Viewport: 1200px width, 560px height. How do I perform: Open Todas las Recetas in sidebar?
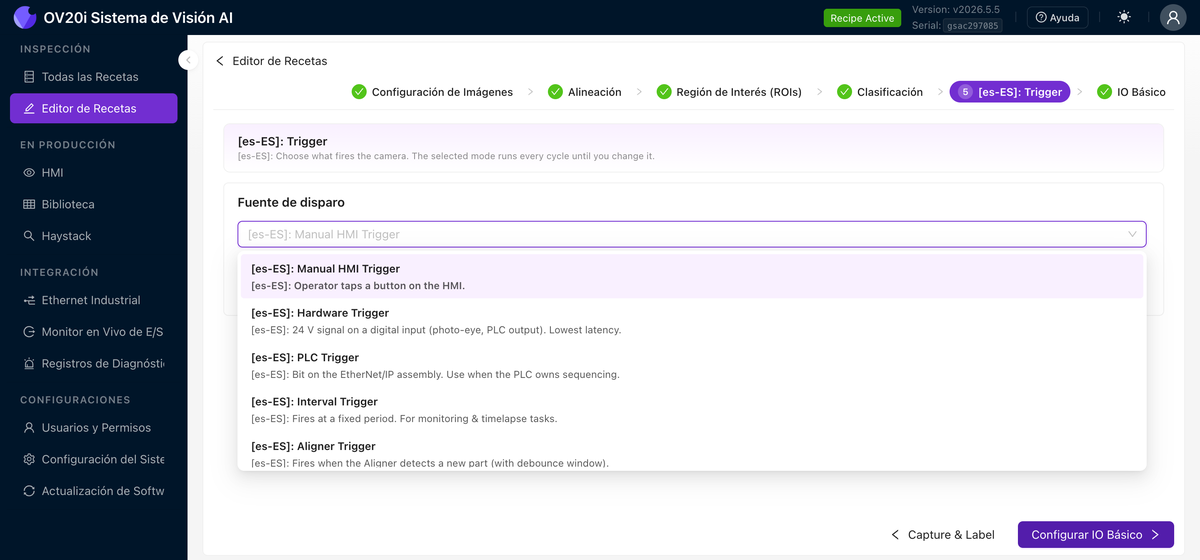[94, 77]
